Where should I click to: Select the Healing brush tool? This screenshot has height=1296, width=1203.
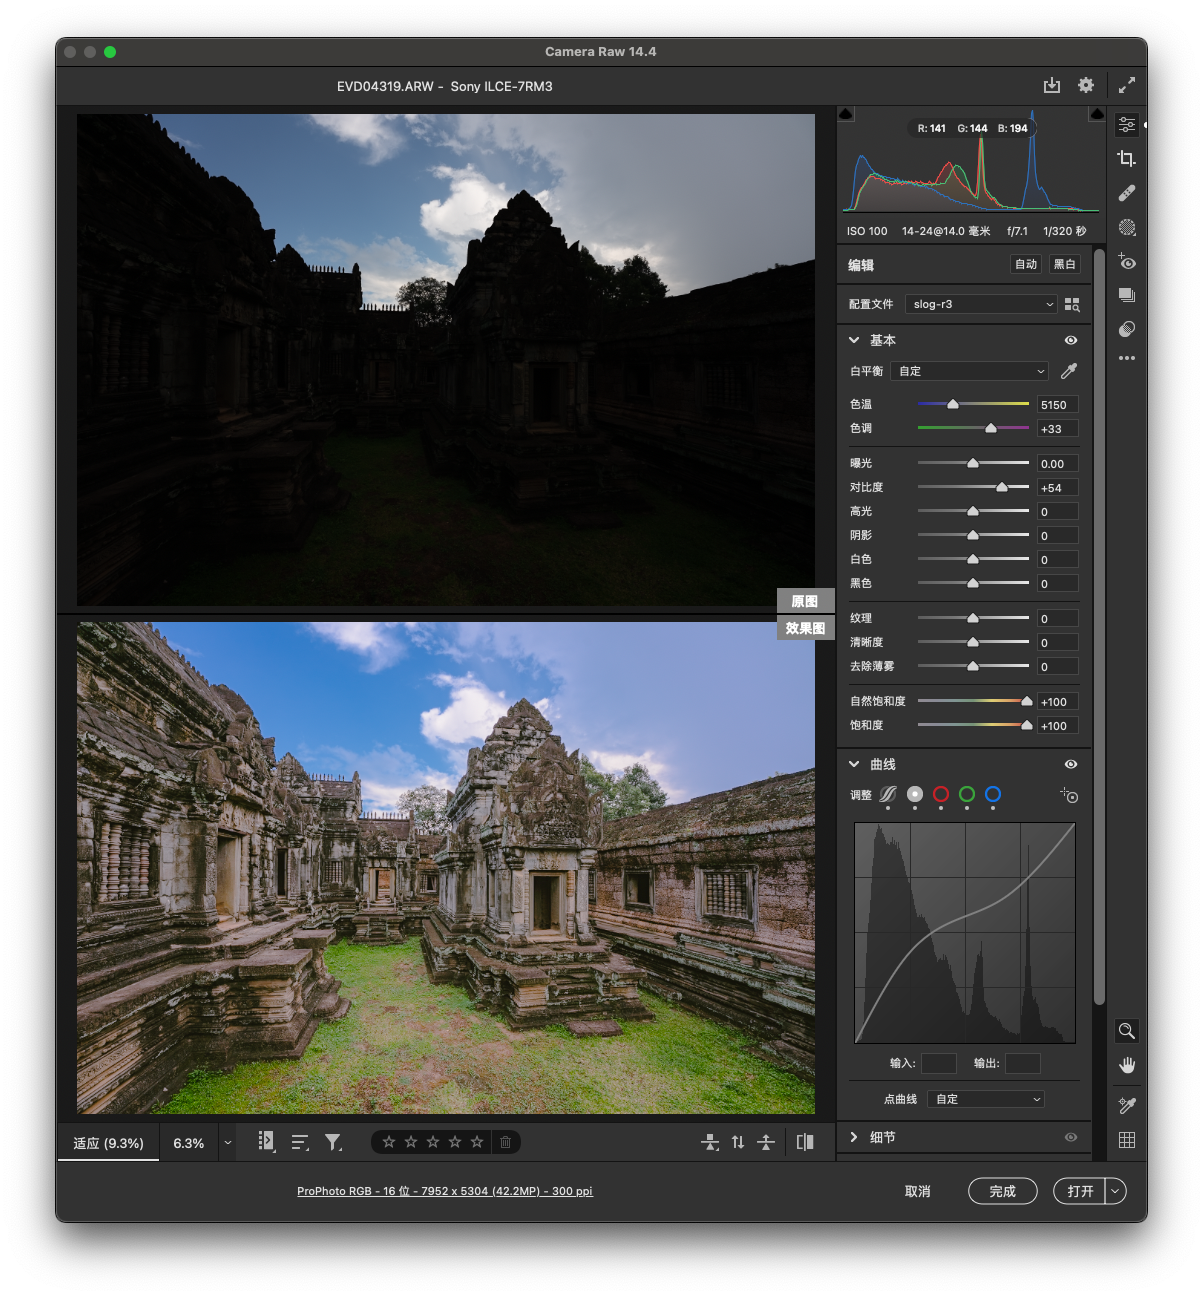(x=1126, y=193)
